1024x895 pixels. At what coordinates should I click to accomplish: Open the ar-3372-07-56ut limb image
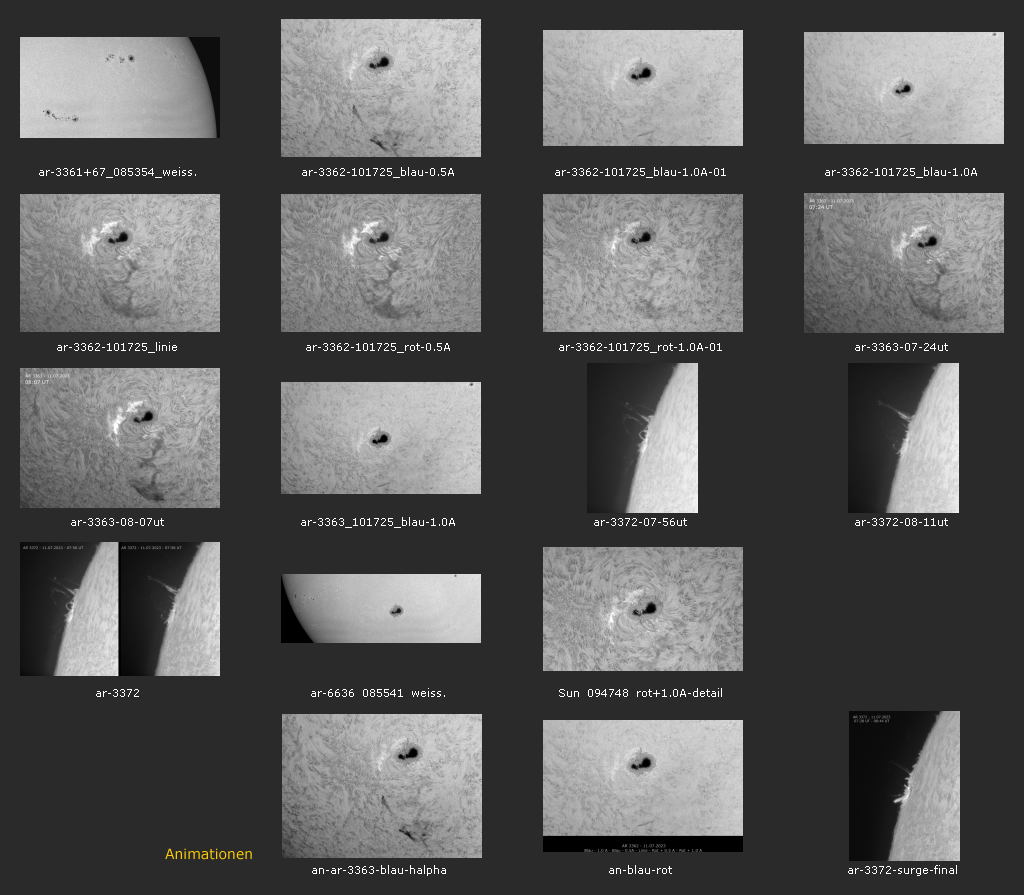[x=642, y=438]
